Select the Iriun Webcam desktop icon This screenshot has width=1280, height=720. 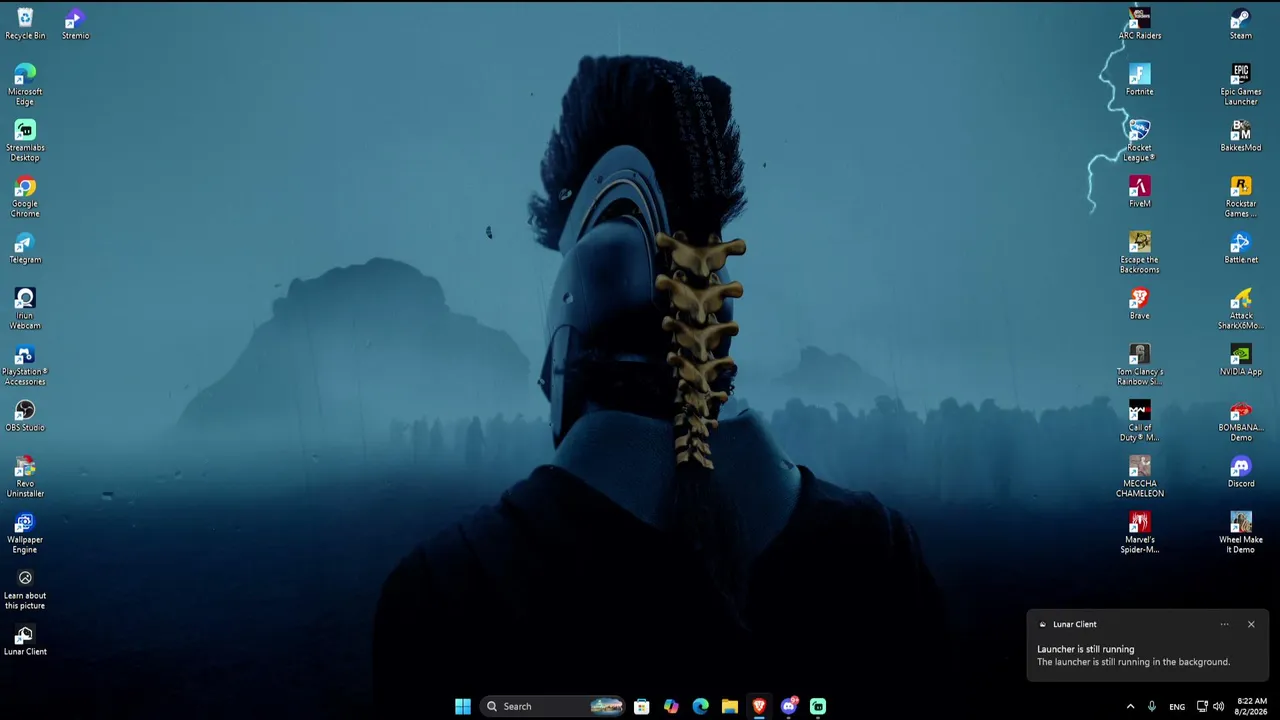click(x=25, y=309)
